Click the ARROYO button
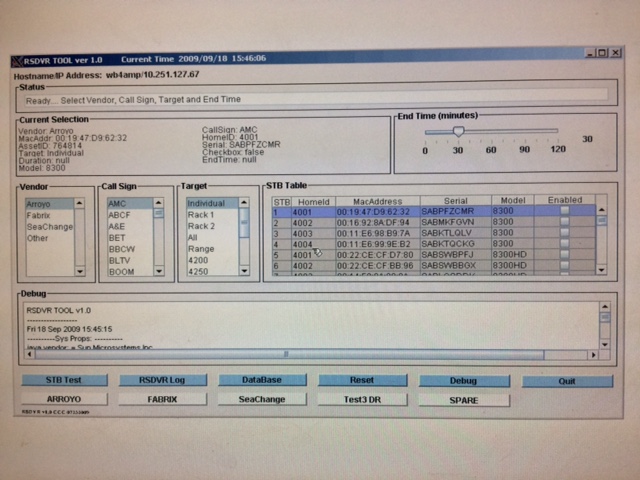640x480 pixels. coord(64,399)
